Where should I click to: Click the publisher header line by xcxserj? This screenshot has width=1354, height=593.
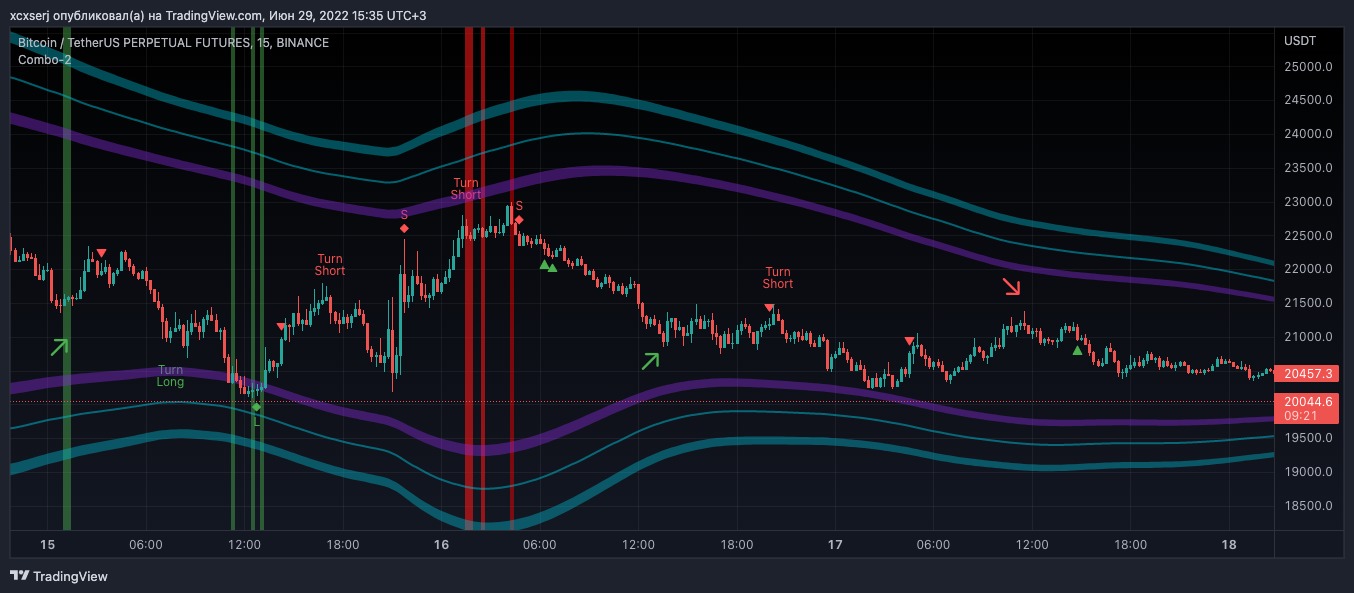tap(218, 15)
